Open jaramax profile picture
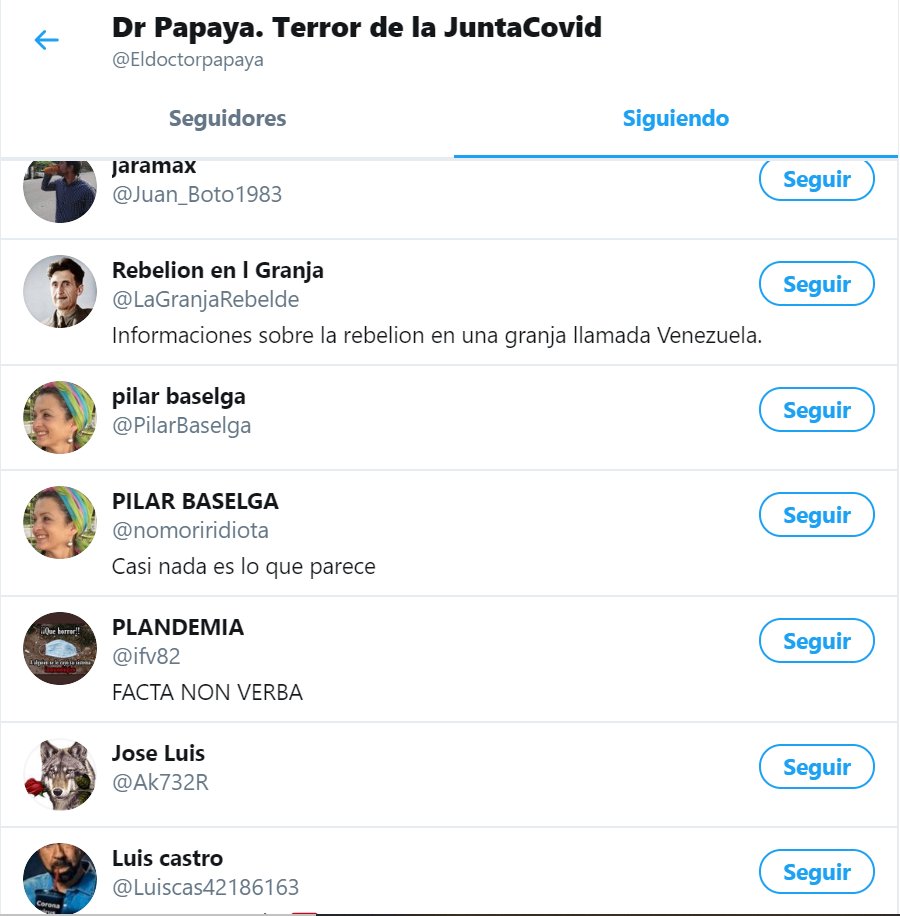Image resolution: width=900 pixels, height=916 pixels. (x=60, y=191)
